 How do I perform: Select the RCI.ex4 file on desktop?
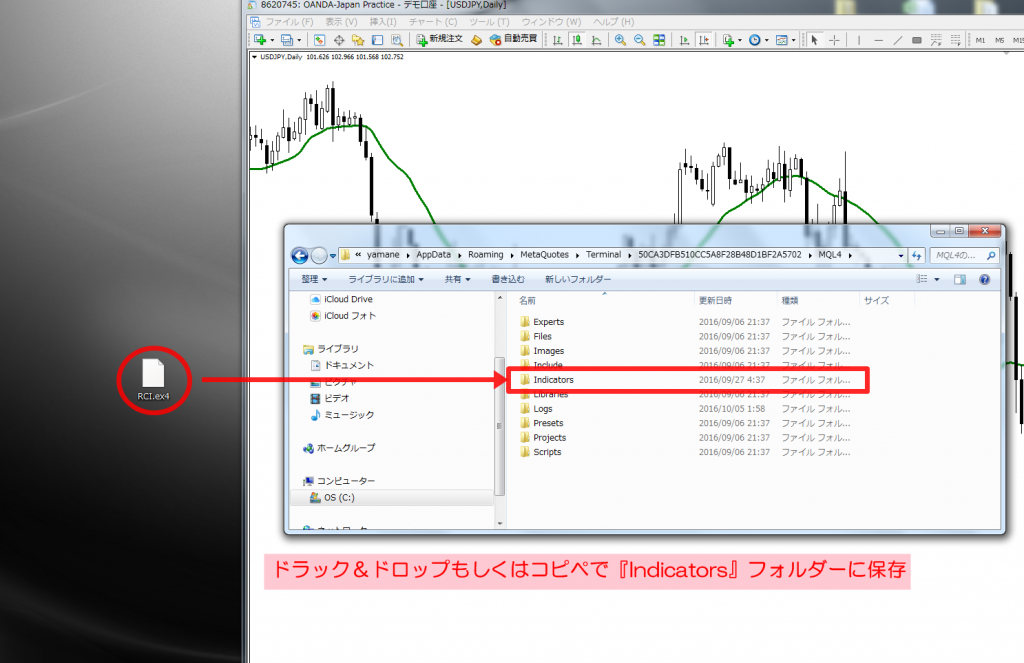(153, 380)
